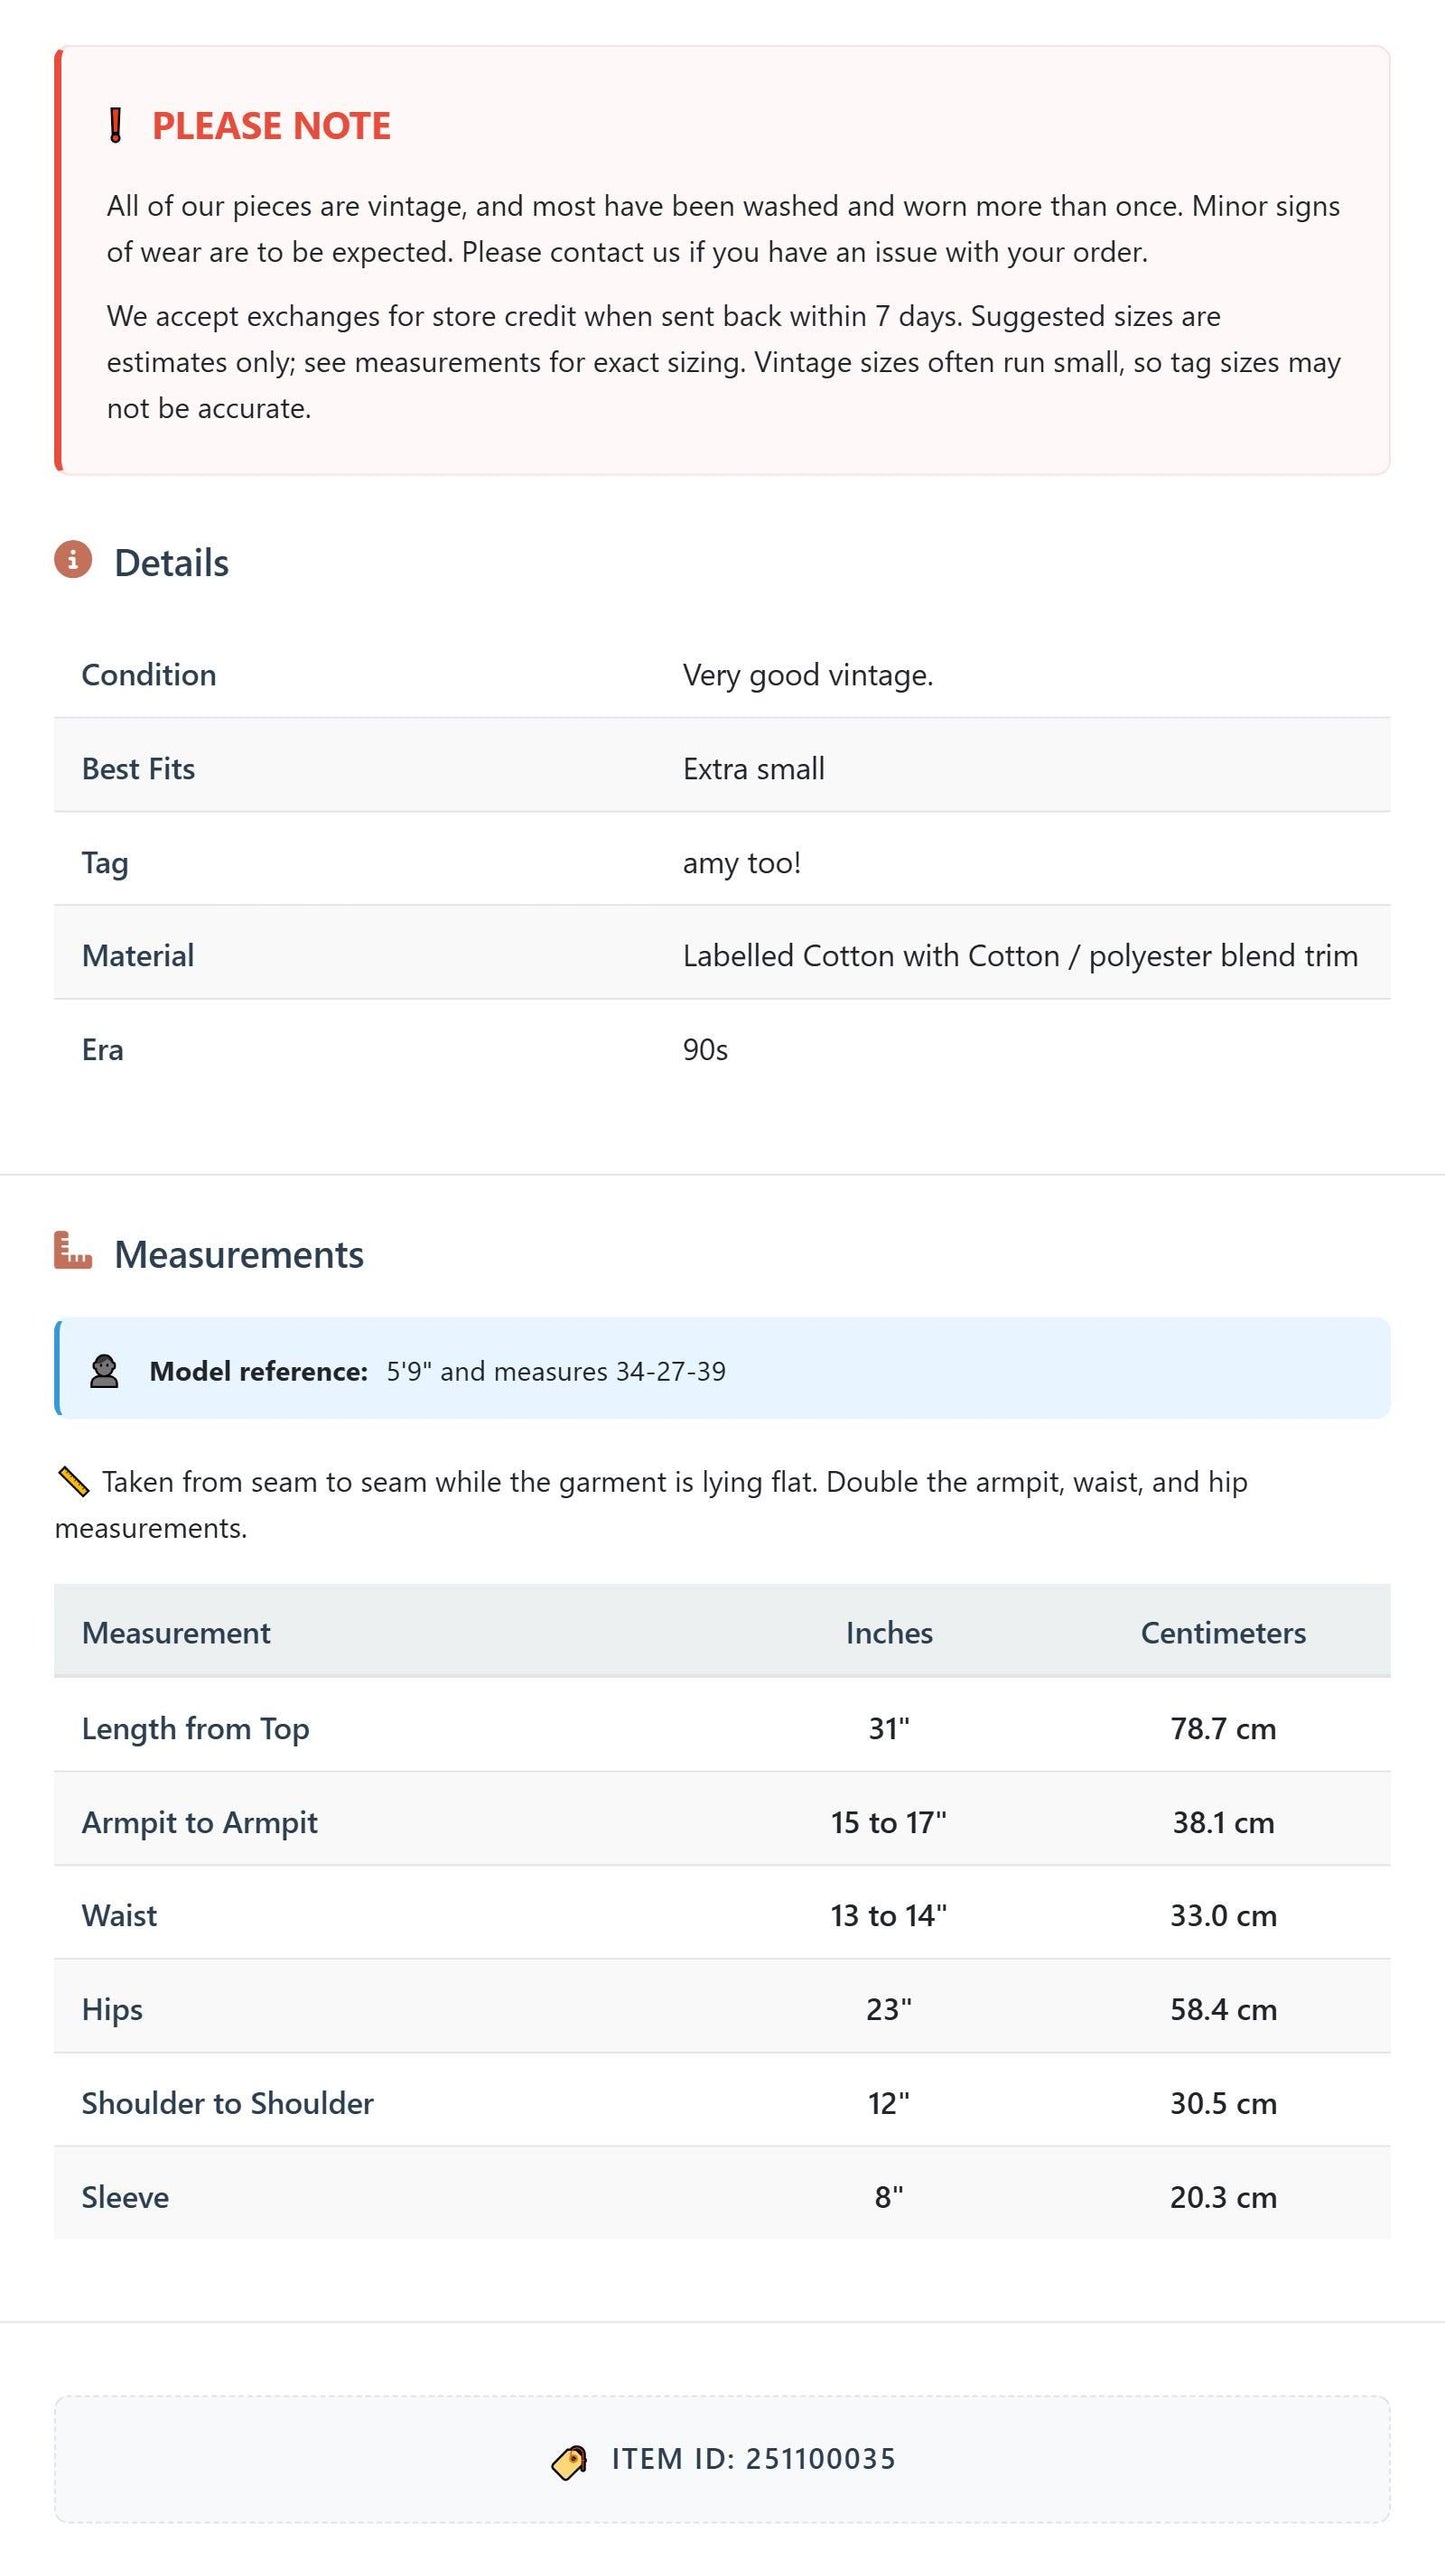The width and height of the screenshot is (1445, 2570).
Task: Click the Centimeters column header
Action: [1223, 1633]
